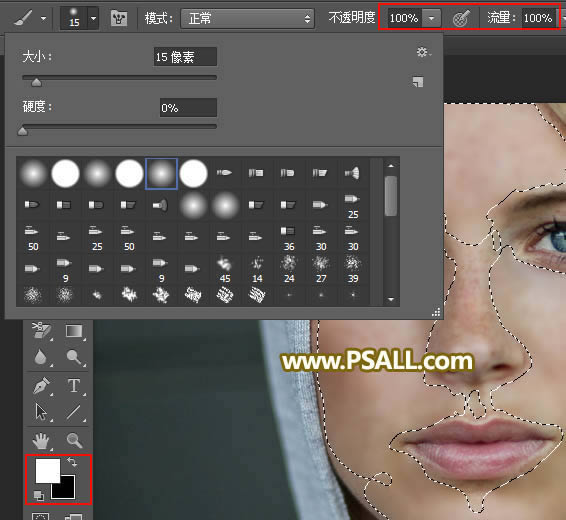The width and height of the screenshot is (566, 520).
Task: Swap foreground and background colors
Action: click(73, 462)
